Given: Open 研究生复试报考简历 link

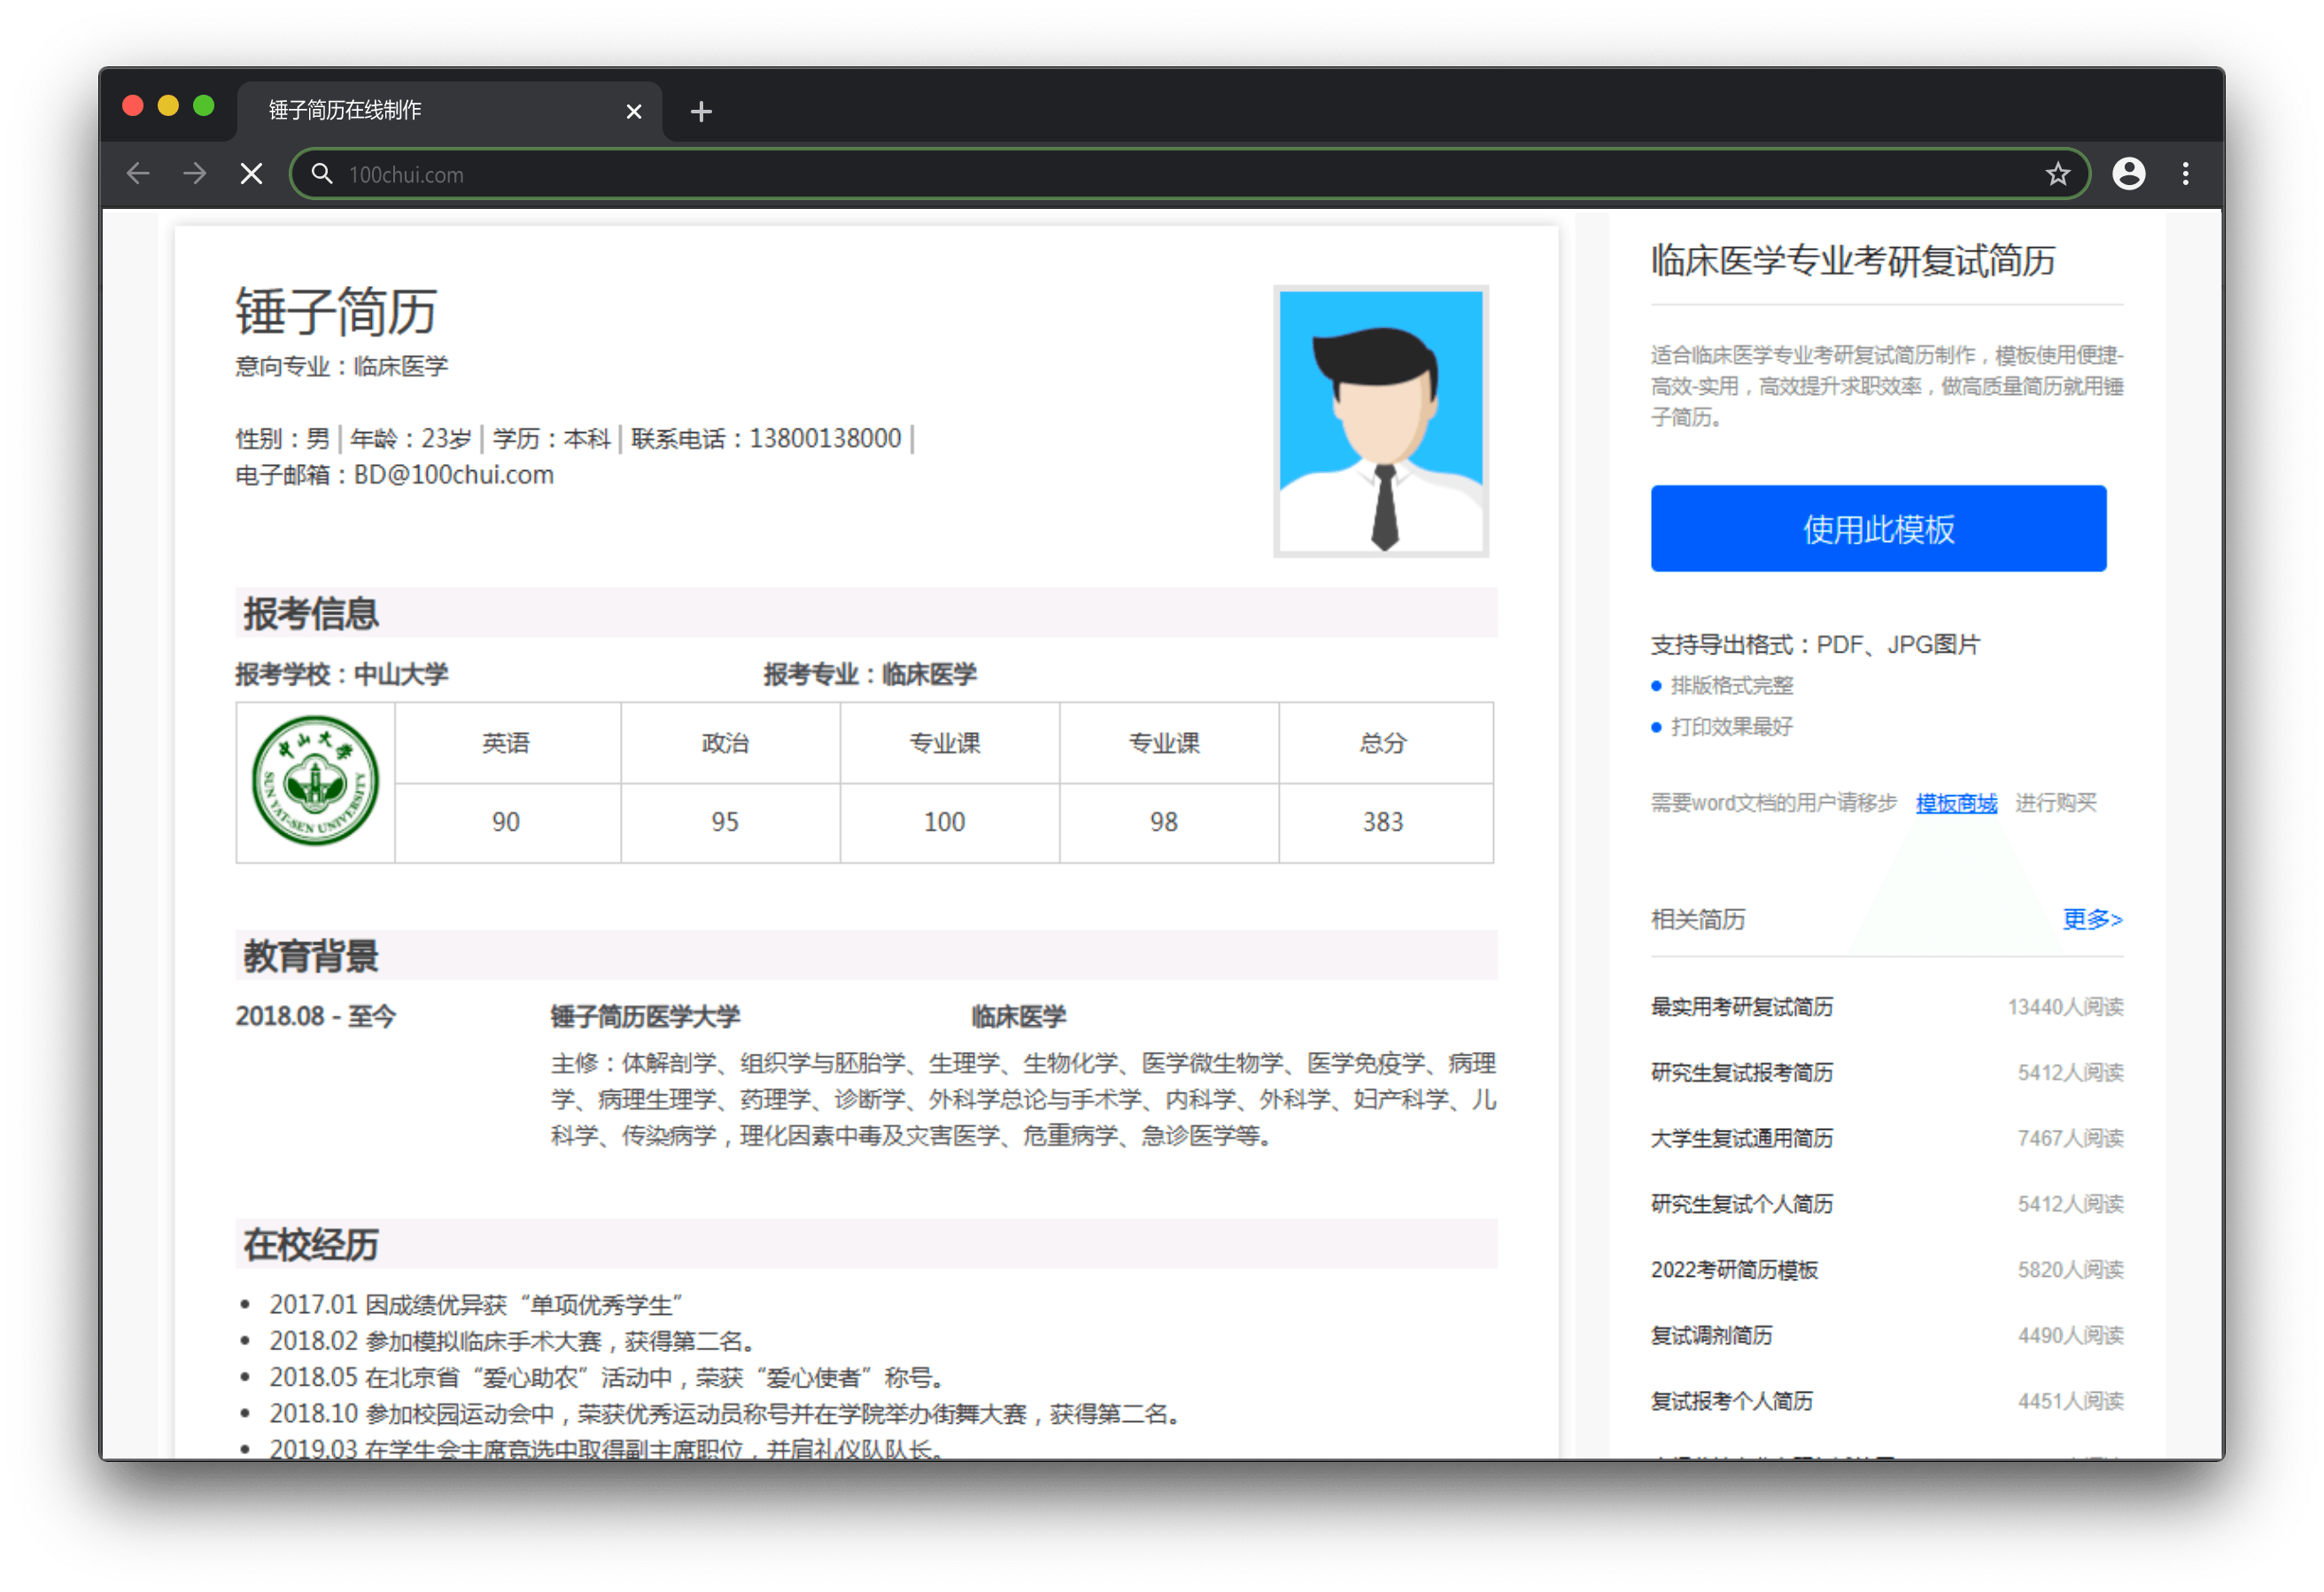Looking at the screenshot, I should coord(1741,1073).
